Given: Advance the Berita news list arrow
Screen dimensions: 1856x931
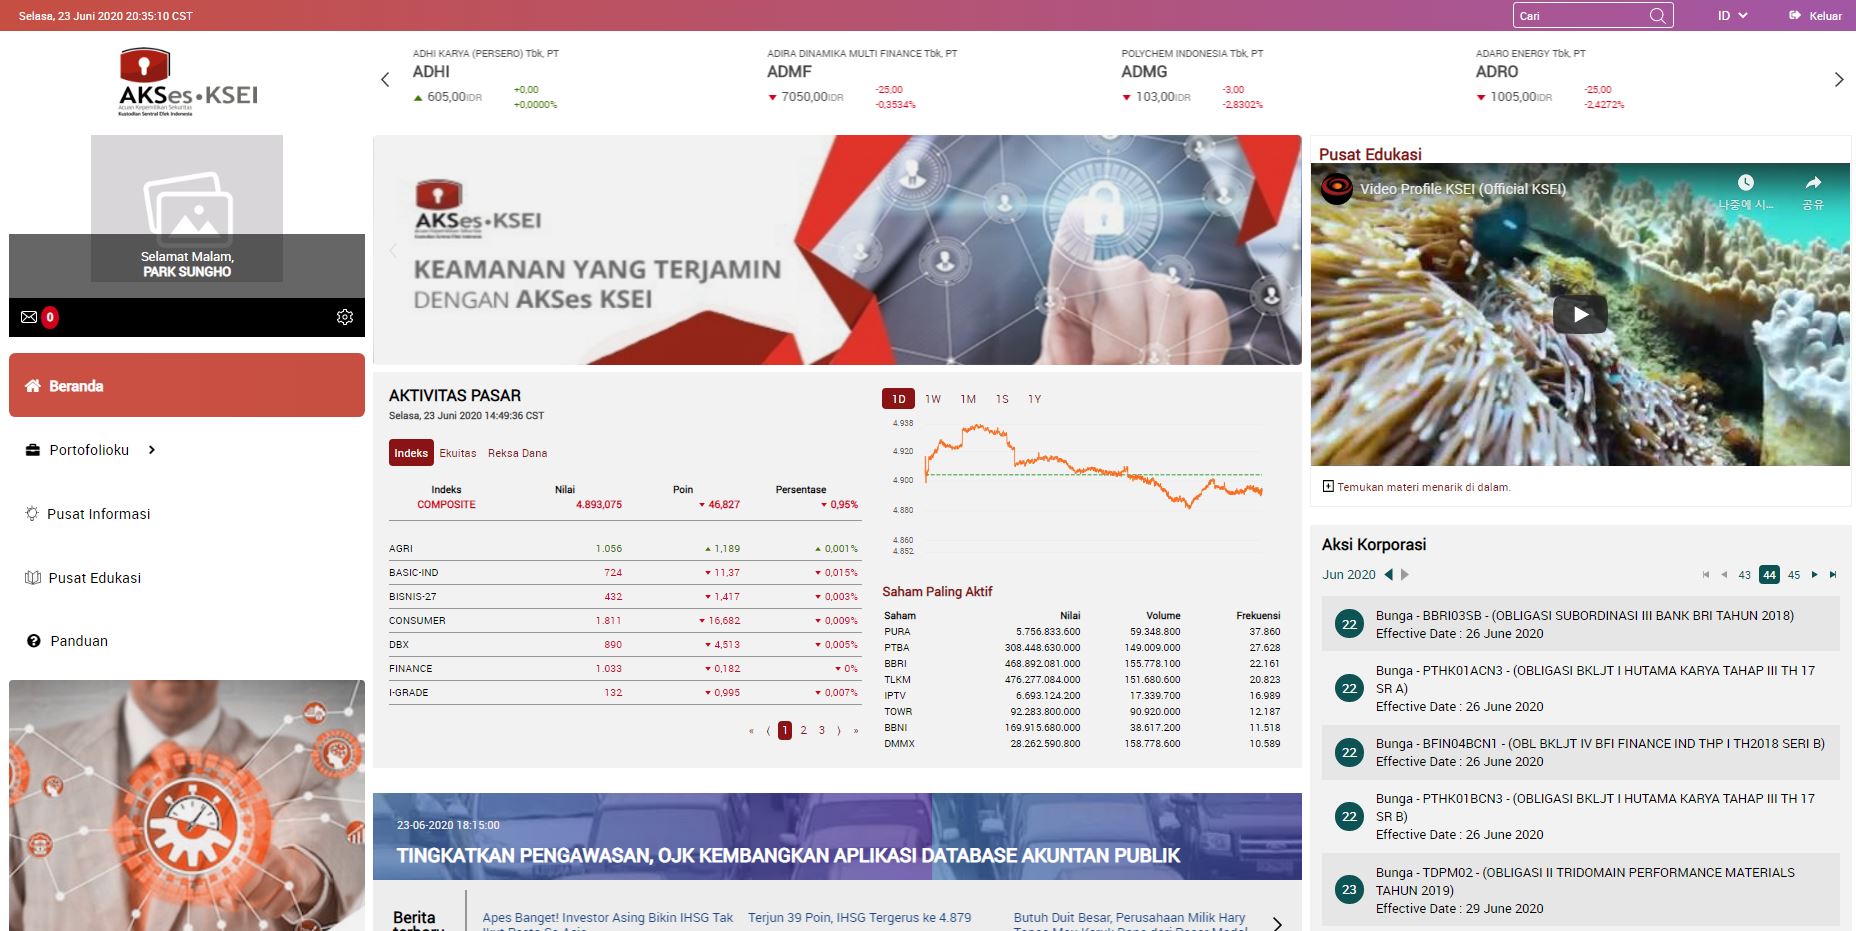Looking at the screenshot, I should (x=1277, y=923).
